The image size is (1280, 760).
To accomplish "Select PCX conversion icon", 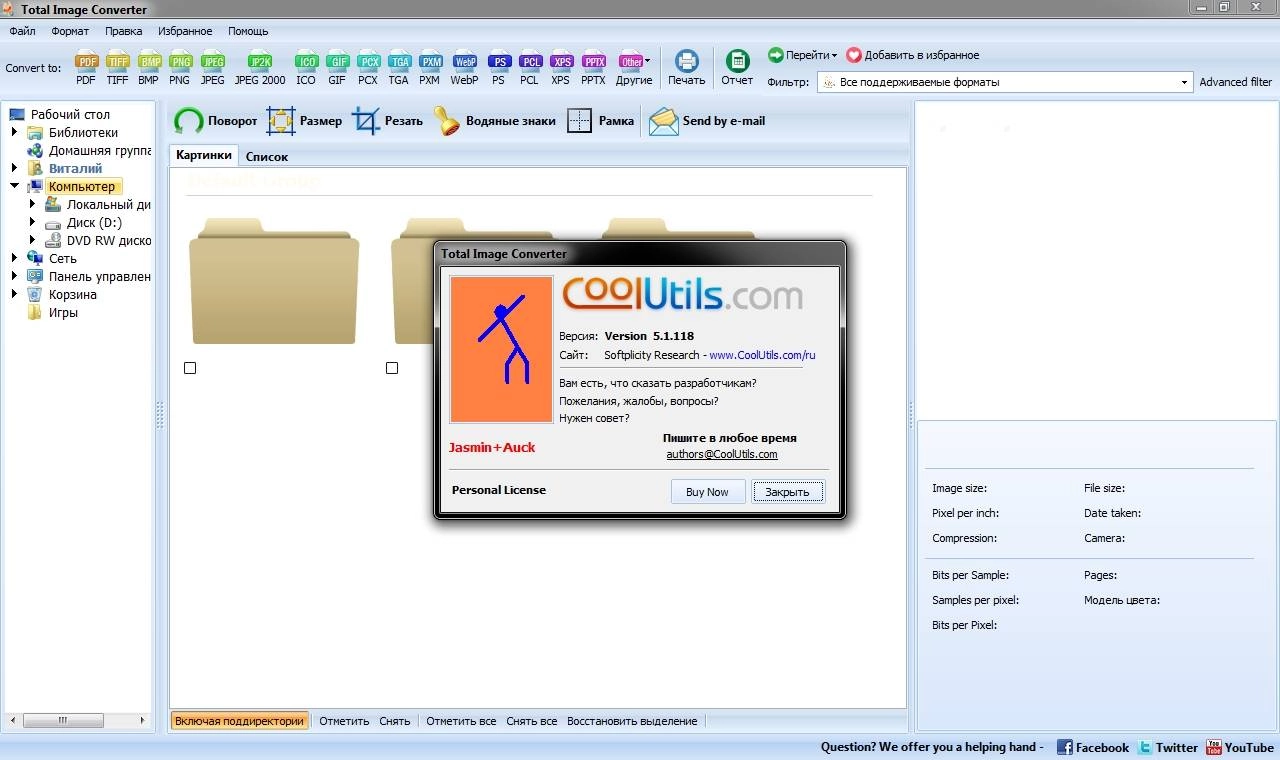I will click(368, 68).
